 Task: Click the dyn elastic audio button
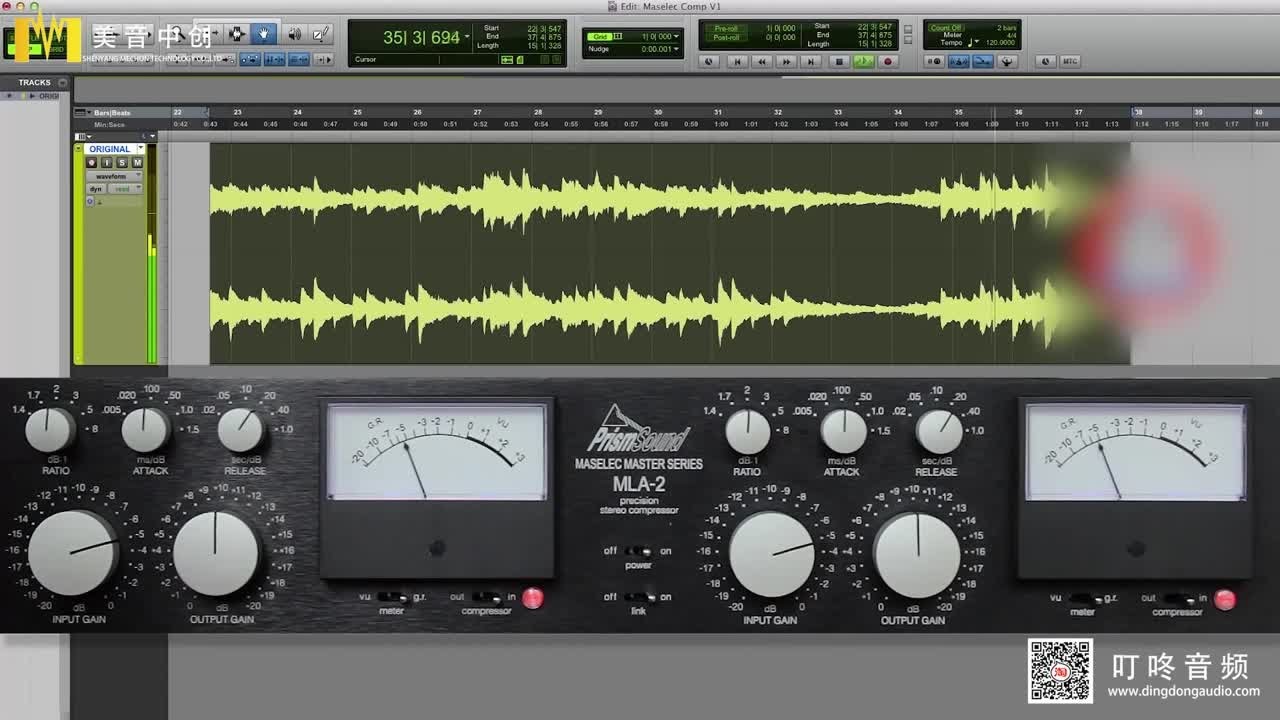tap(96, 188)
